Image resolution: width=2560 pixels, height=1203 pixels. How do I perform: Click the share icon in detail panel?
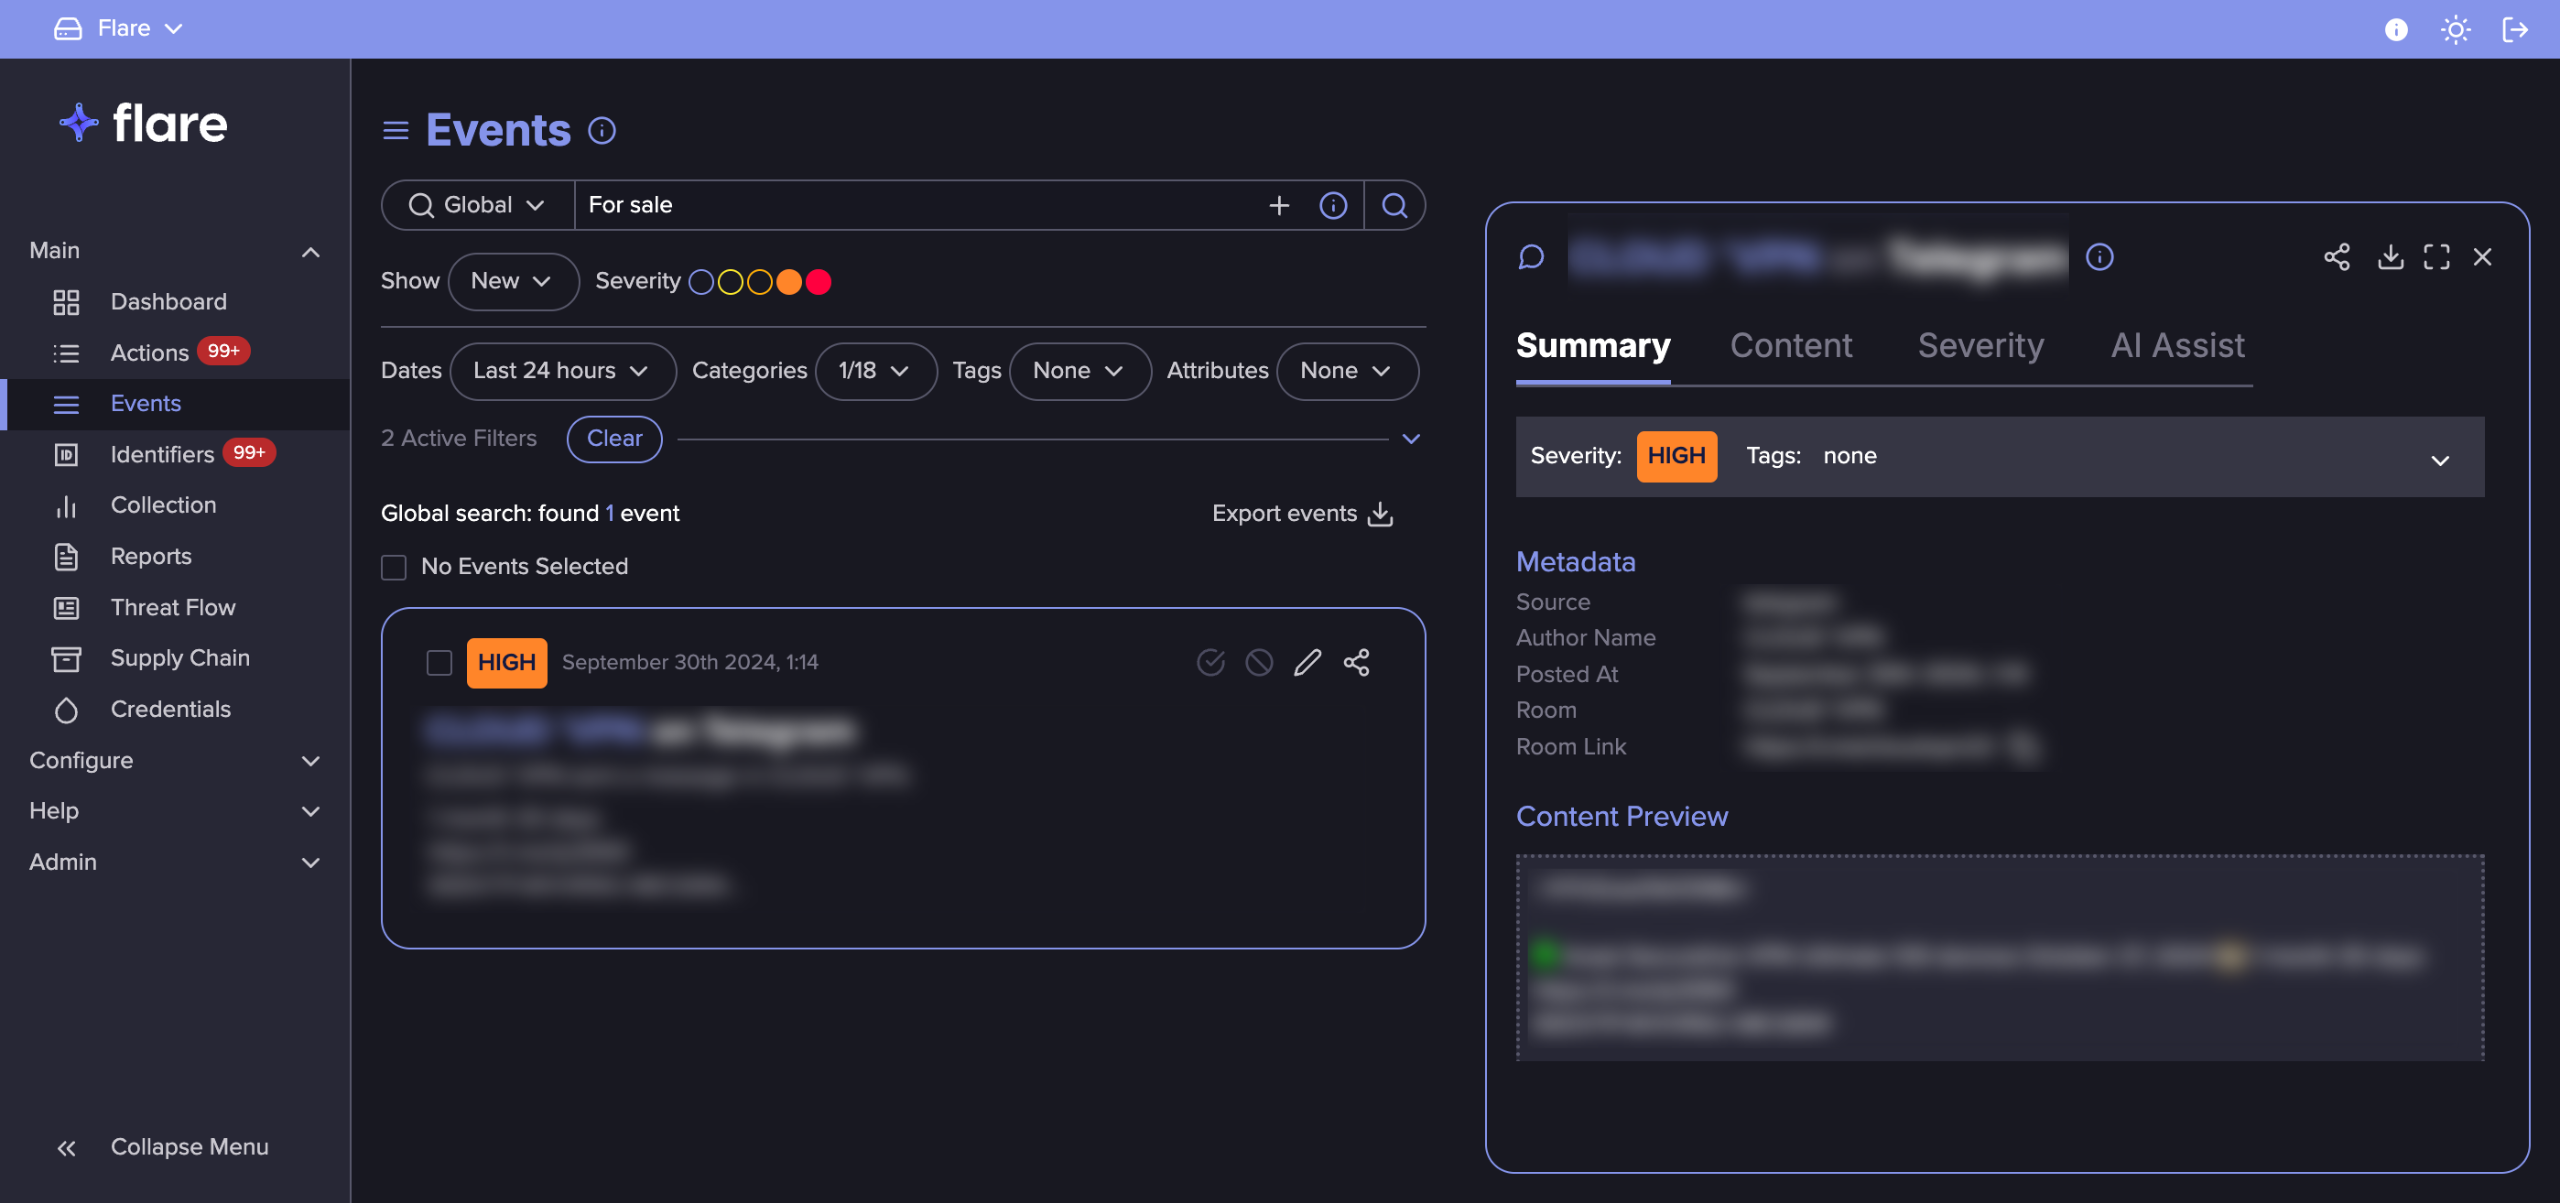(2336, 257)
